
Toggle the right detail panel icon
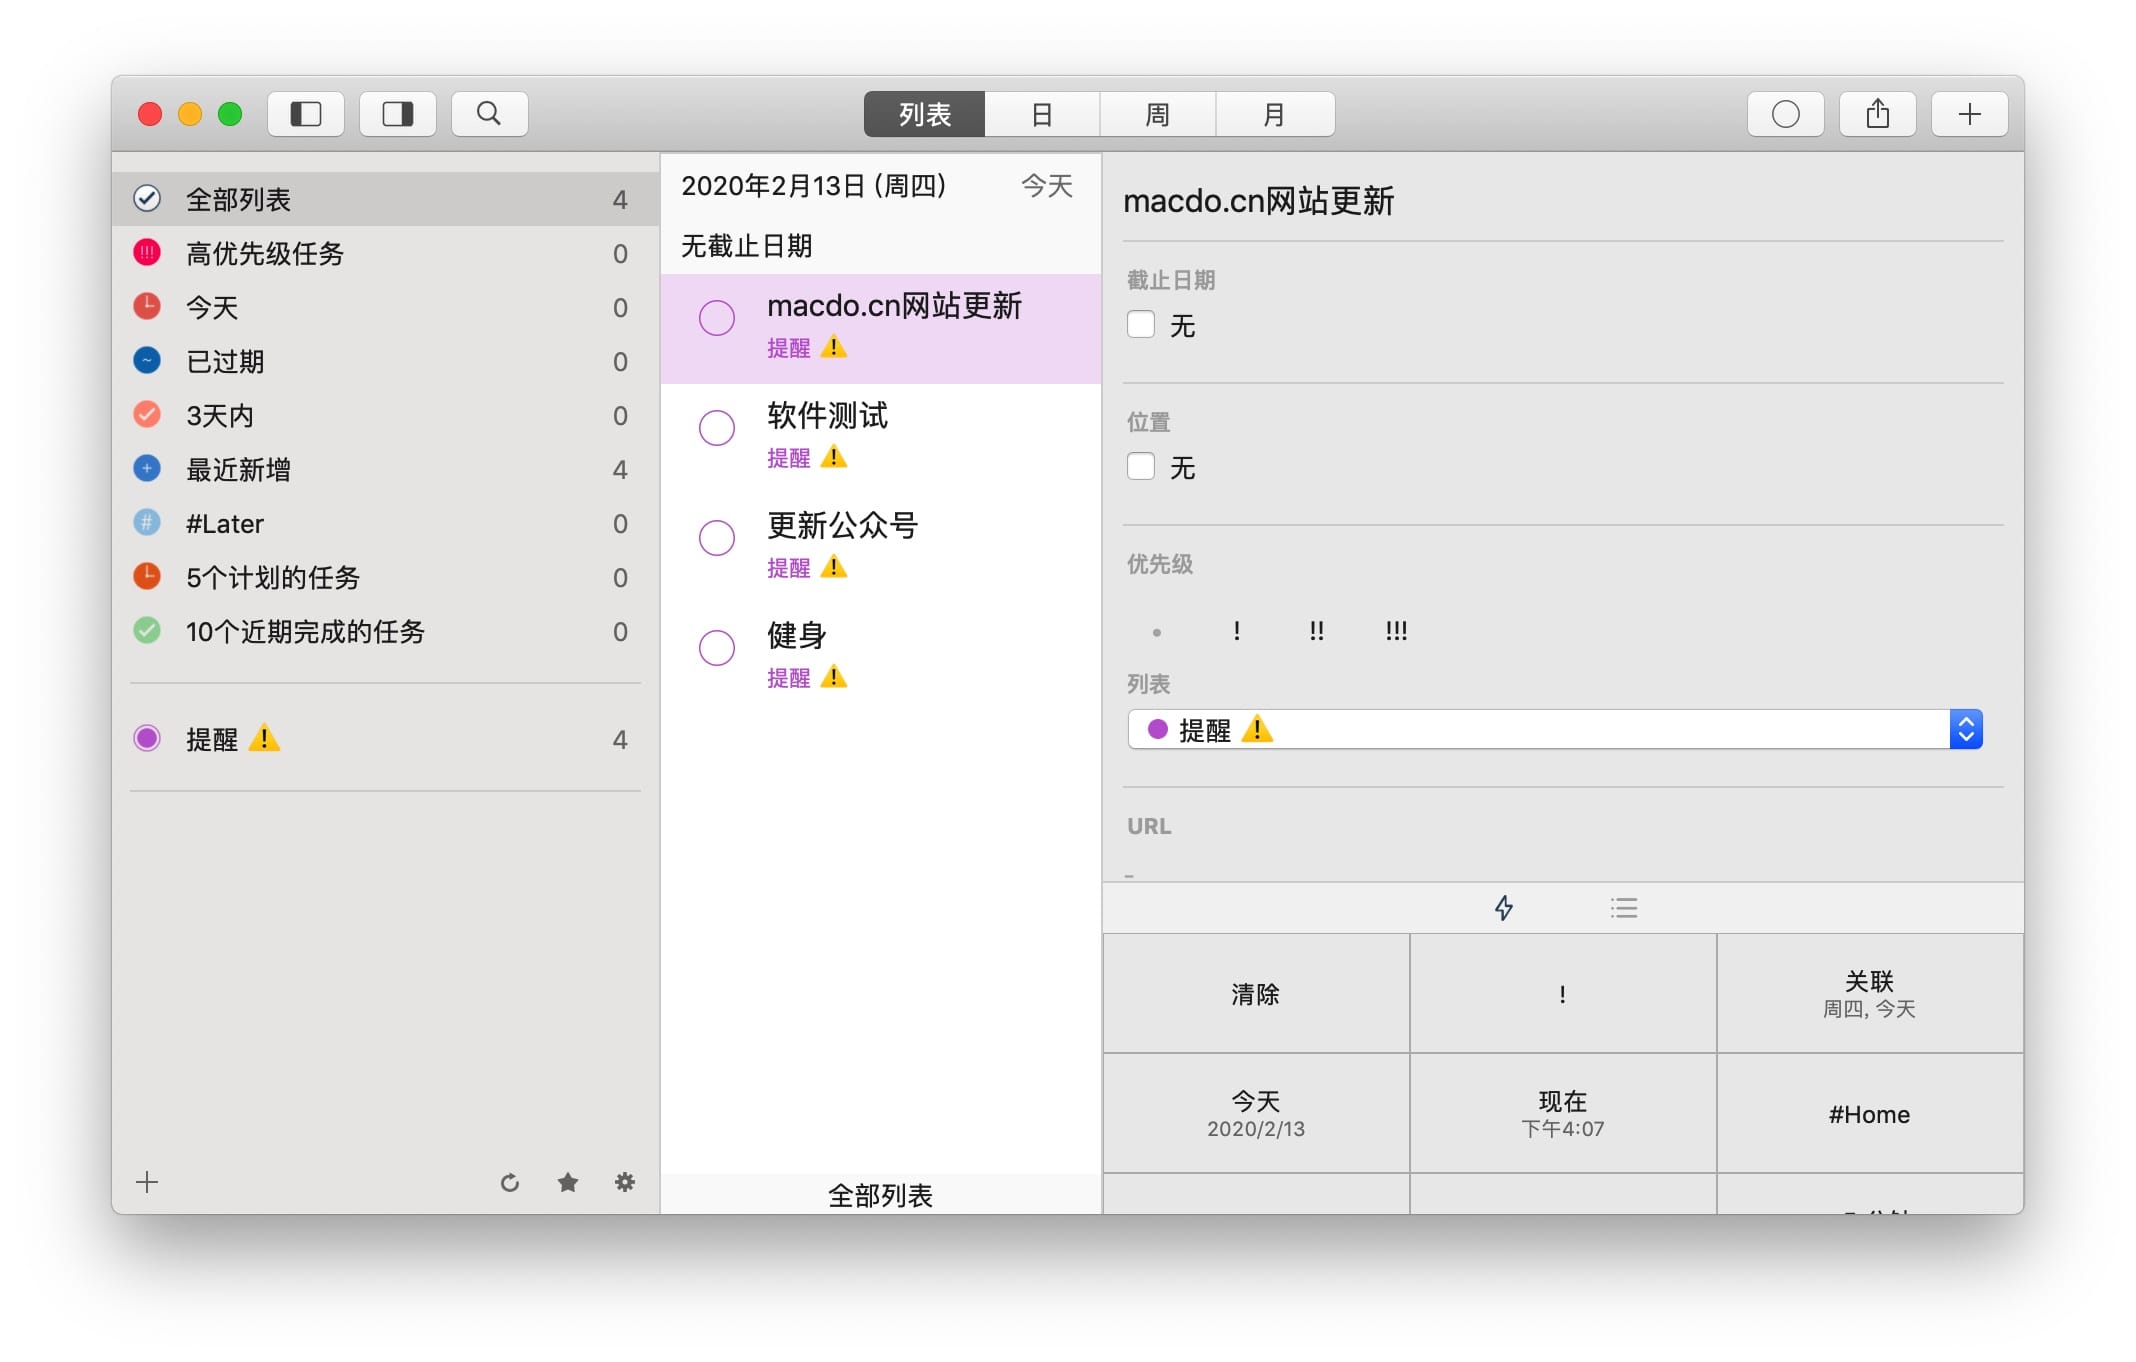398,114
